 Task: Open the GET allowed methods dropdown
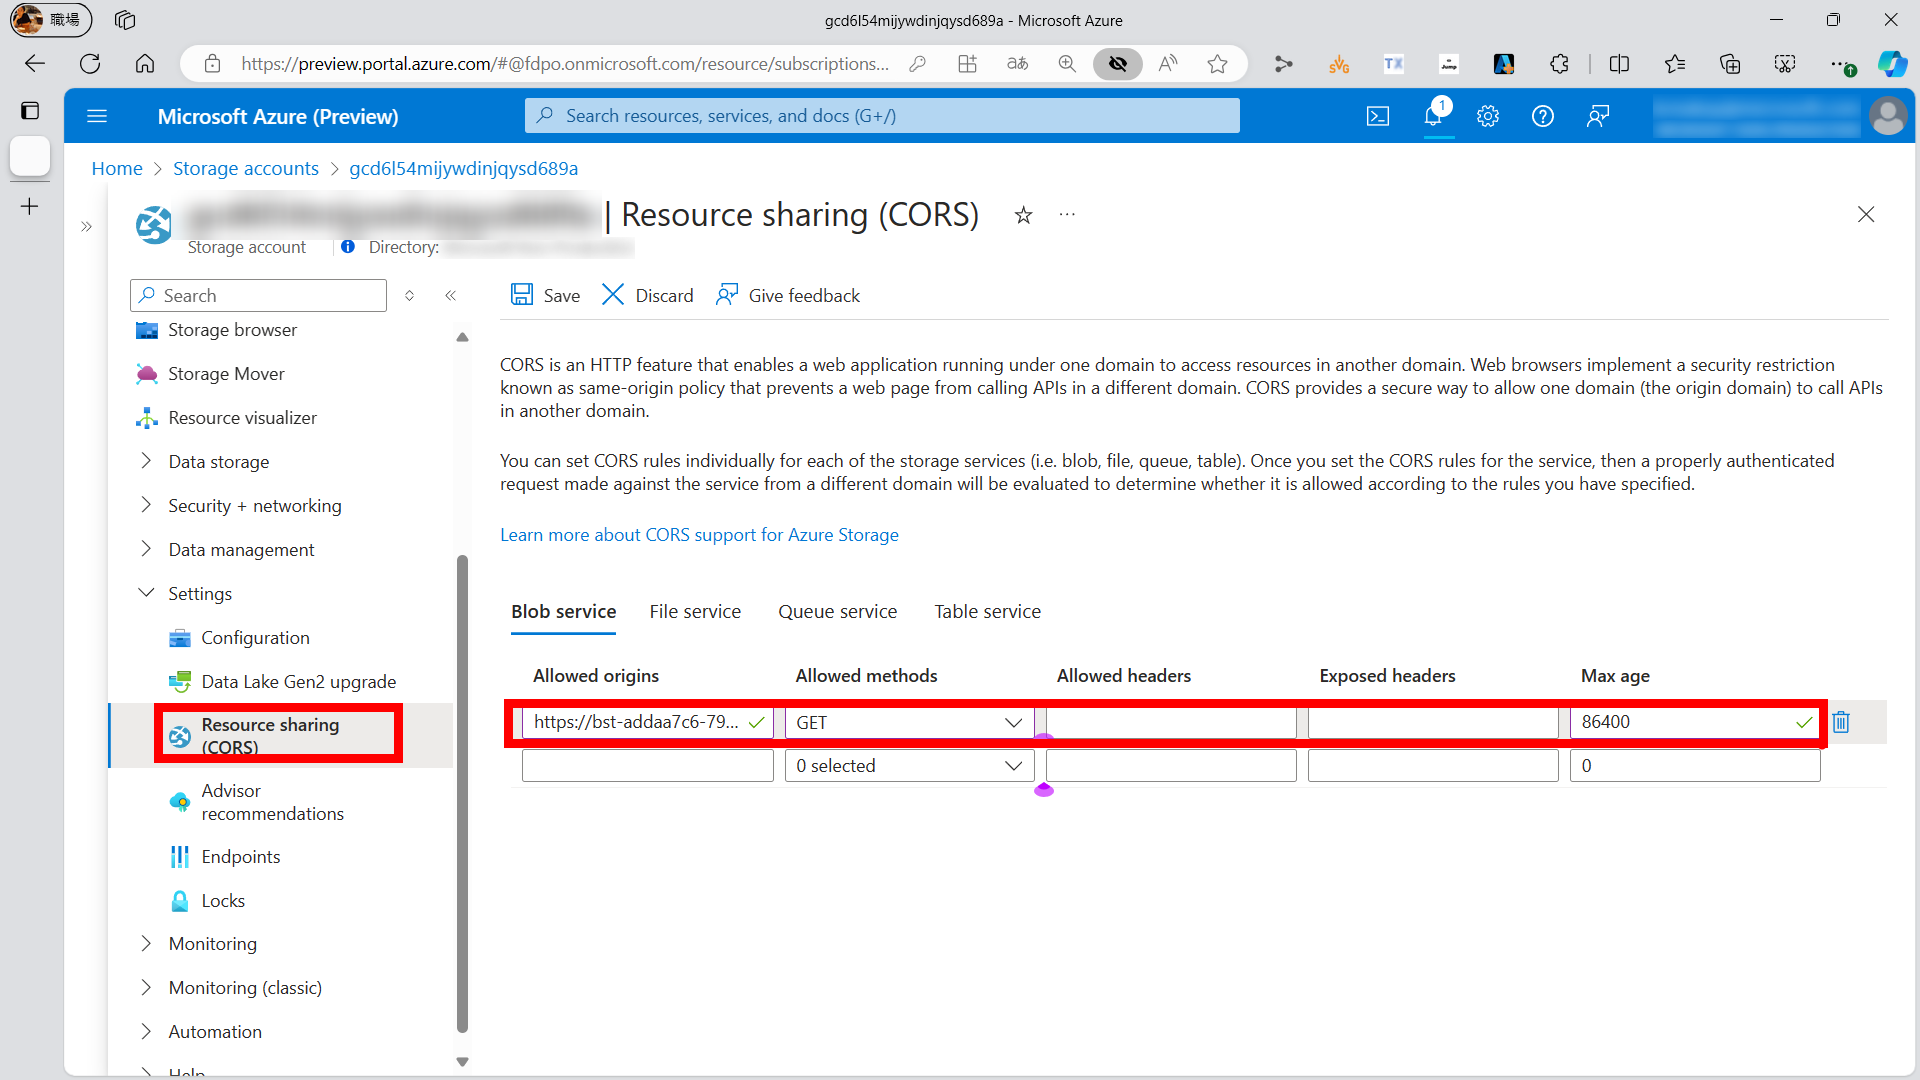(908, 722)
